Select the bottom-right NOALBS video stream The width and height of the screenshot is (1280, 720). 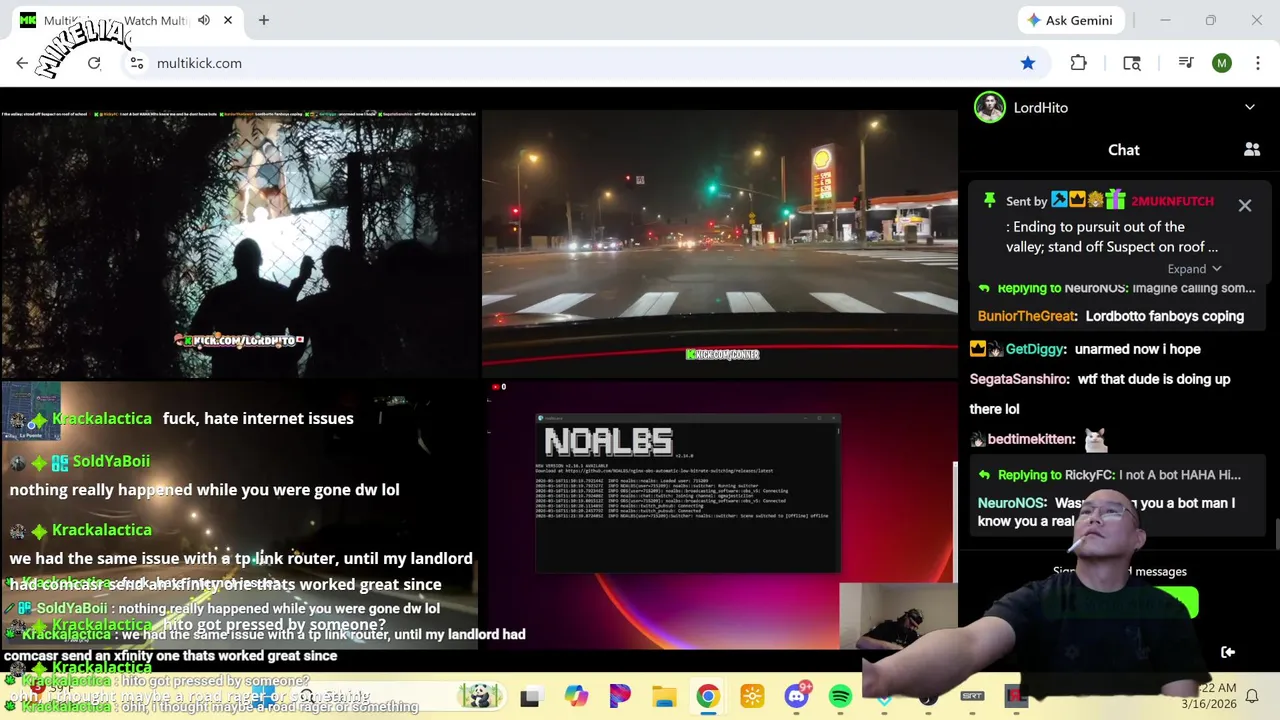point(720,515)
